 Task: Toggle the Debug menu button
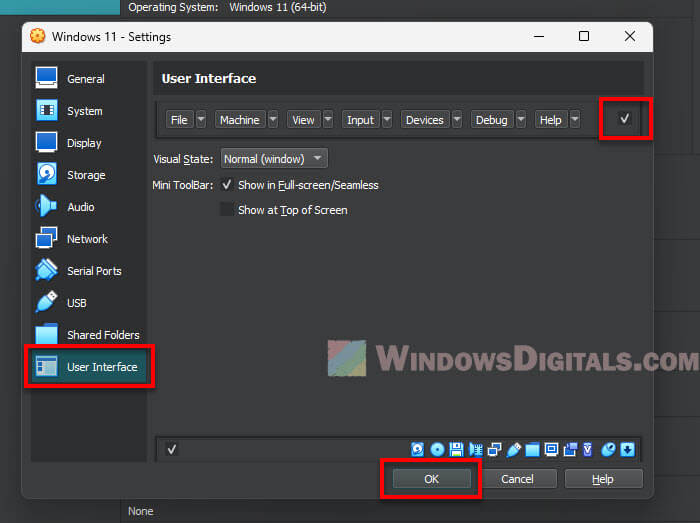492,120
